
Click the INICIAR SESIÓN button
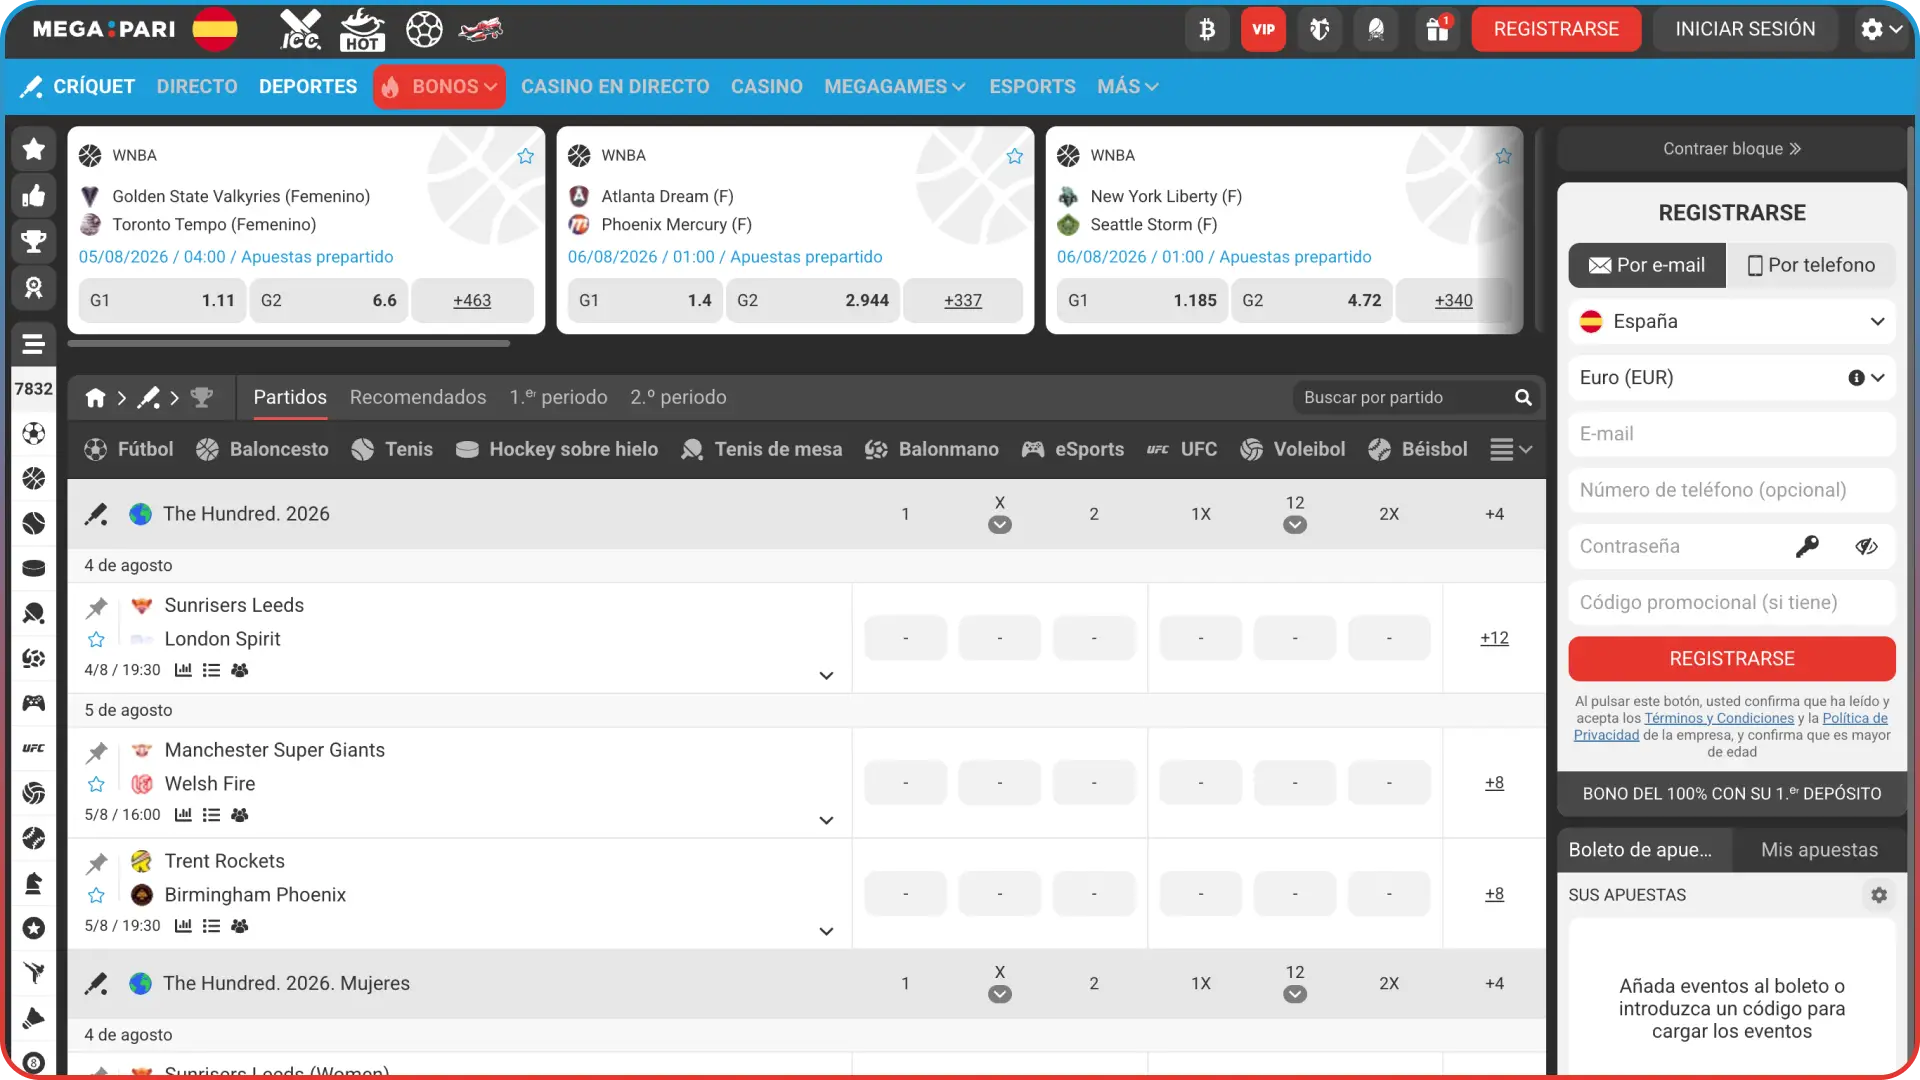(x=1745, y=29)
